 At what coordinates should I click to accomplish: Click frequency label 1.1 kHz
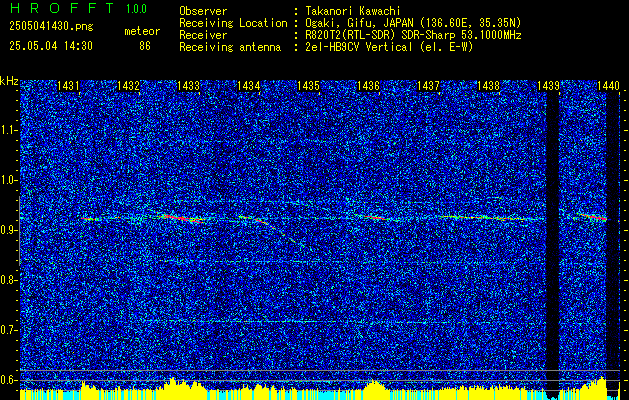7,130
